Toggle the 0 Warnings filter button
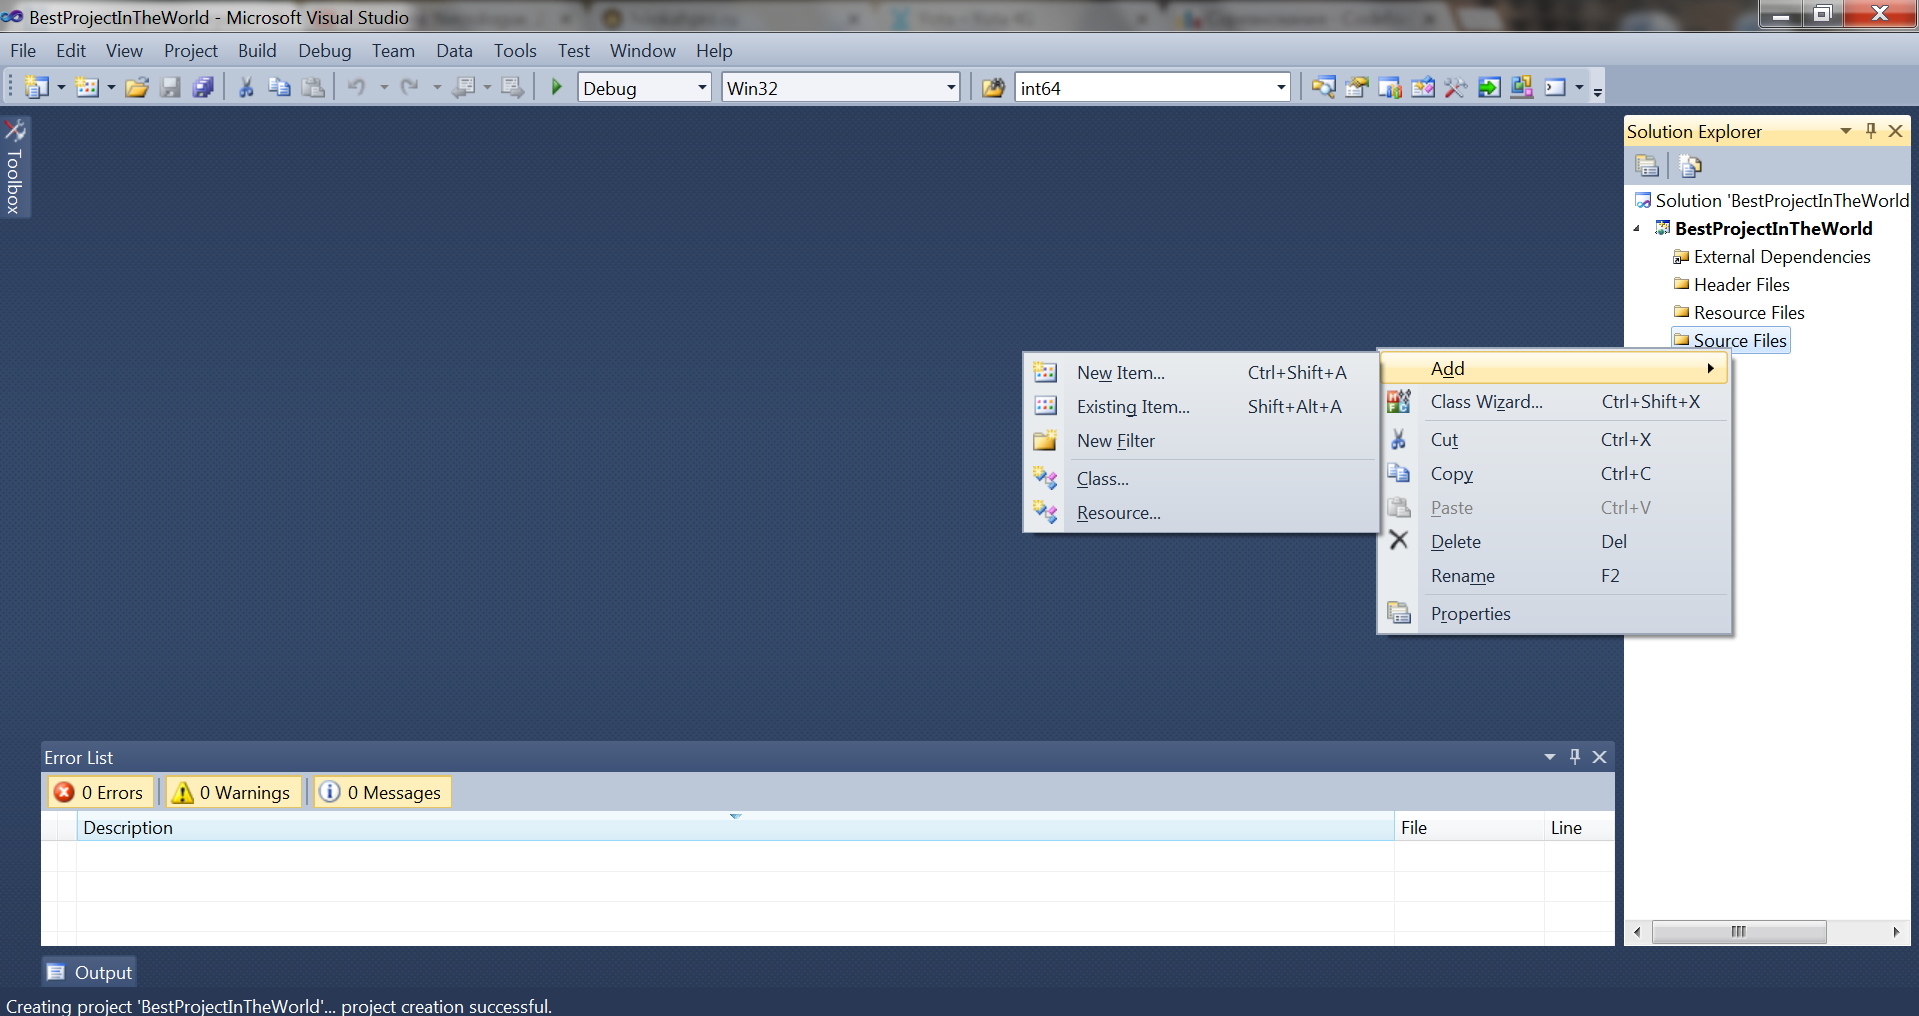The image size is (1919, 1016). pyautogui.click(x=233, y=792)
